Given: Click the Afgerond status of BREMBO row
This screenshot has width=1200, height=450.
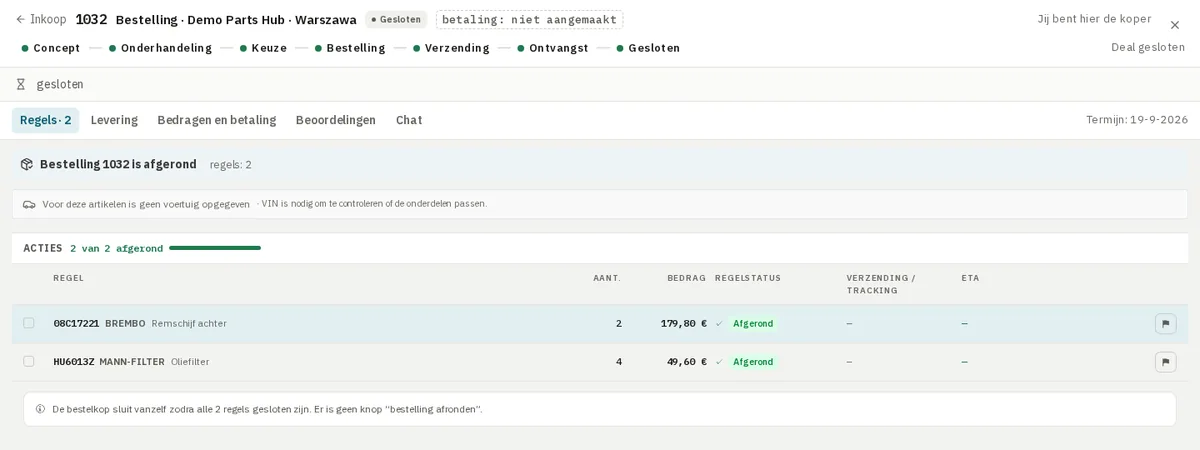Looking at the screenshot, I should (753, 324).
